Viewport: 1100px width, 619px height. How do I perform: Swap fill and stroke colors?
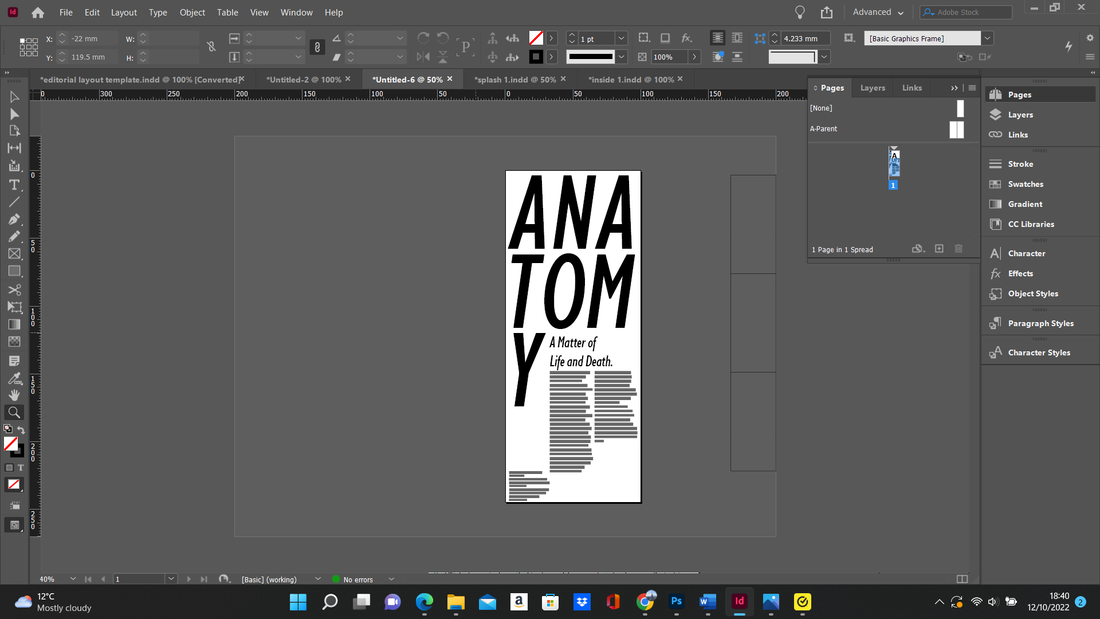coord(21,430)
